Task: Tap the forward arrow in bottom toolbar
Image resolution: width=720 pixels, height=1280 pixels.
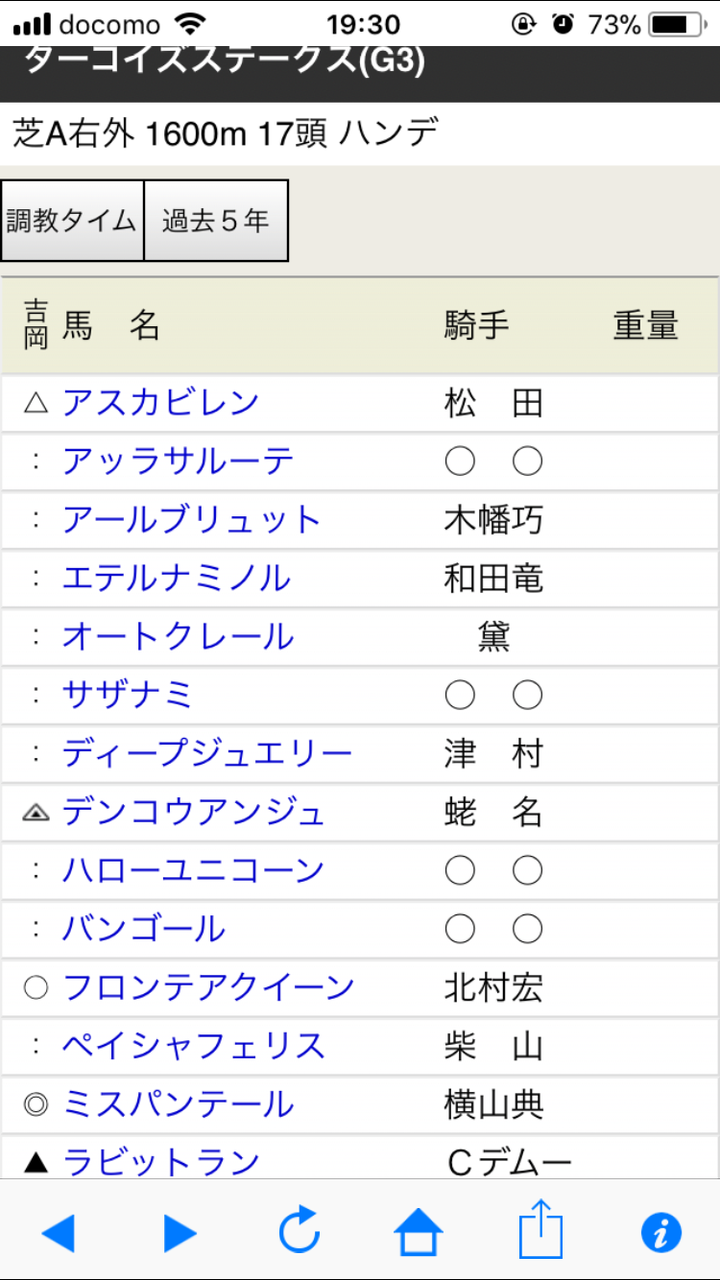Action: 180,1232
